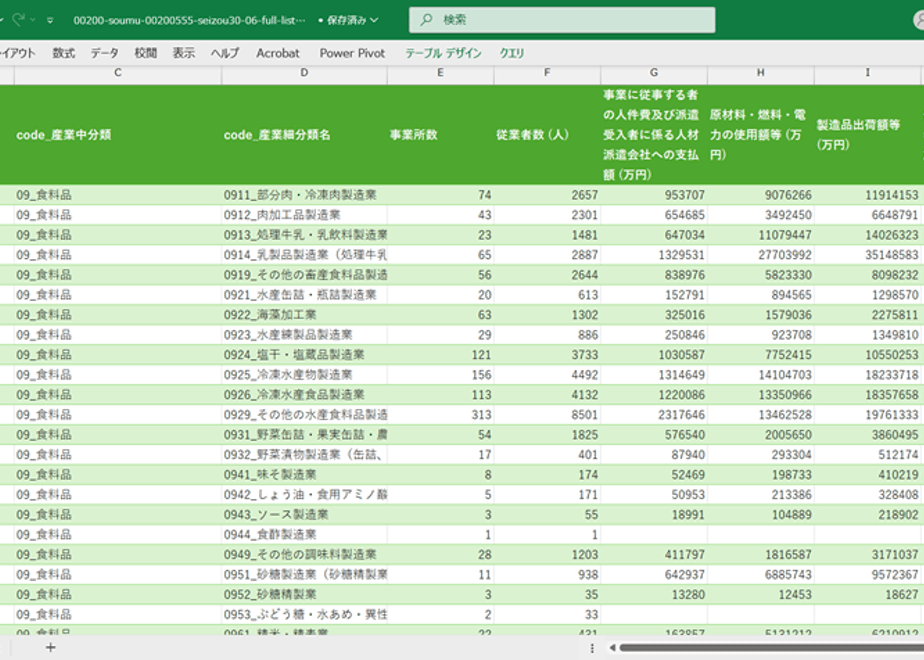This screenshot has height=660, width=924.
Task: Select value 953707 in column G
Action: [x=654, y=195]
